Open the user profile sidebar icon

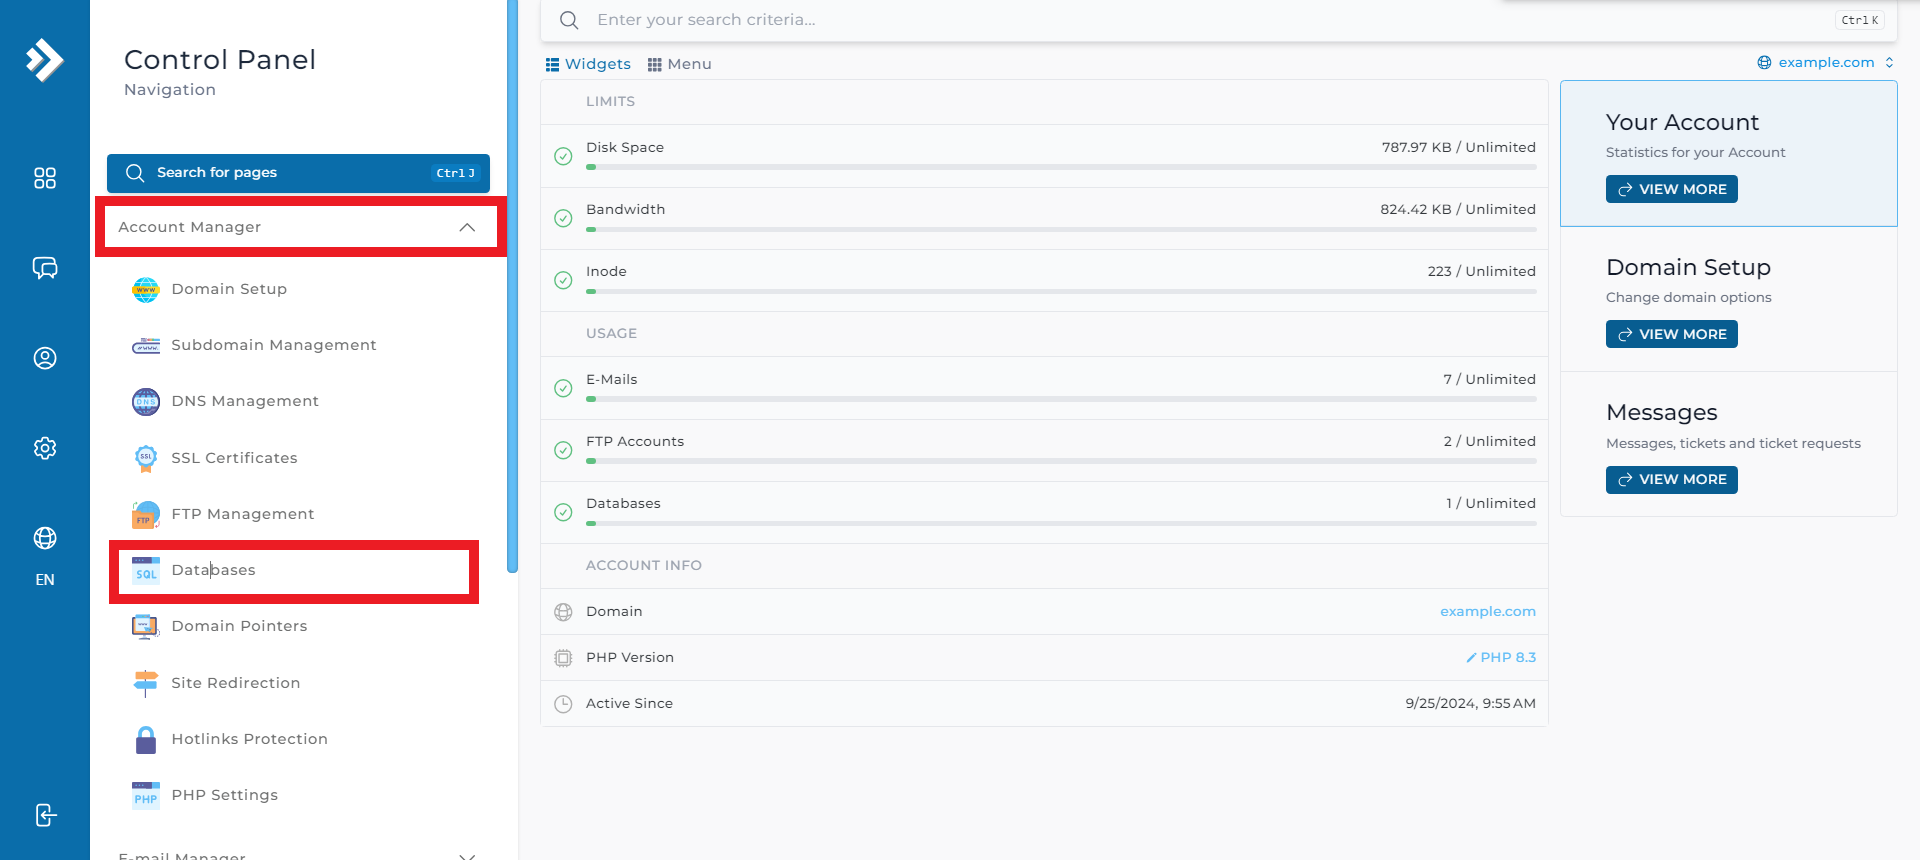click(x=45, y=358)
